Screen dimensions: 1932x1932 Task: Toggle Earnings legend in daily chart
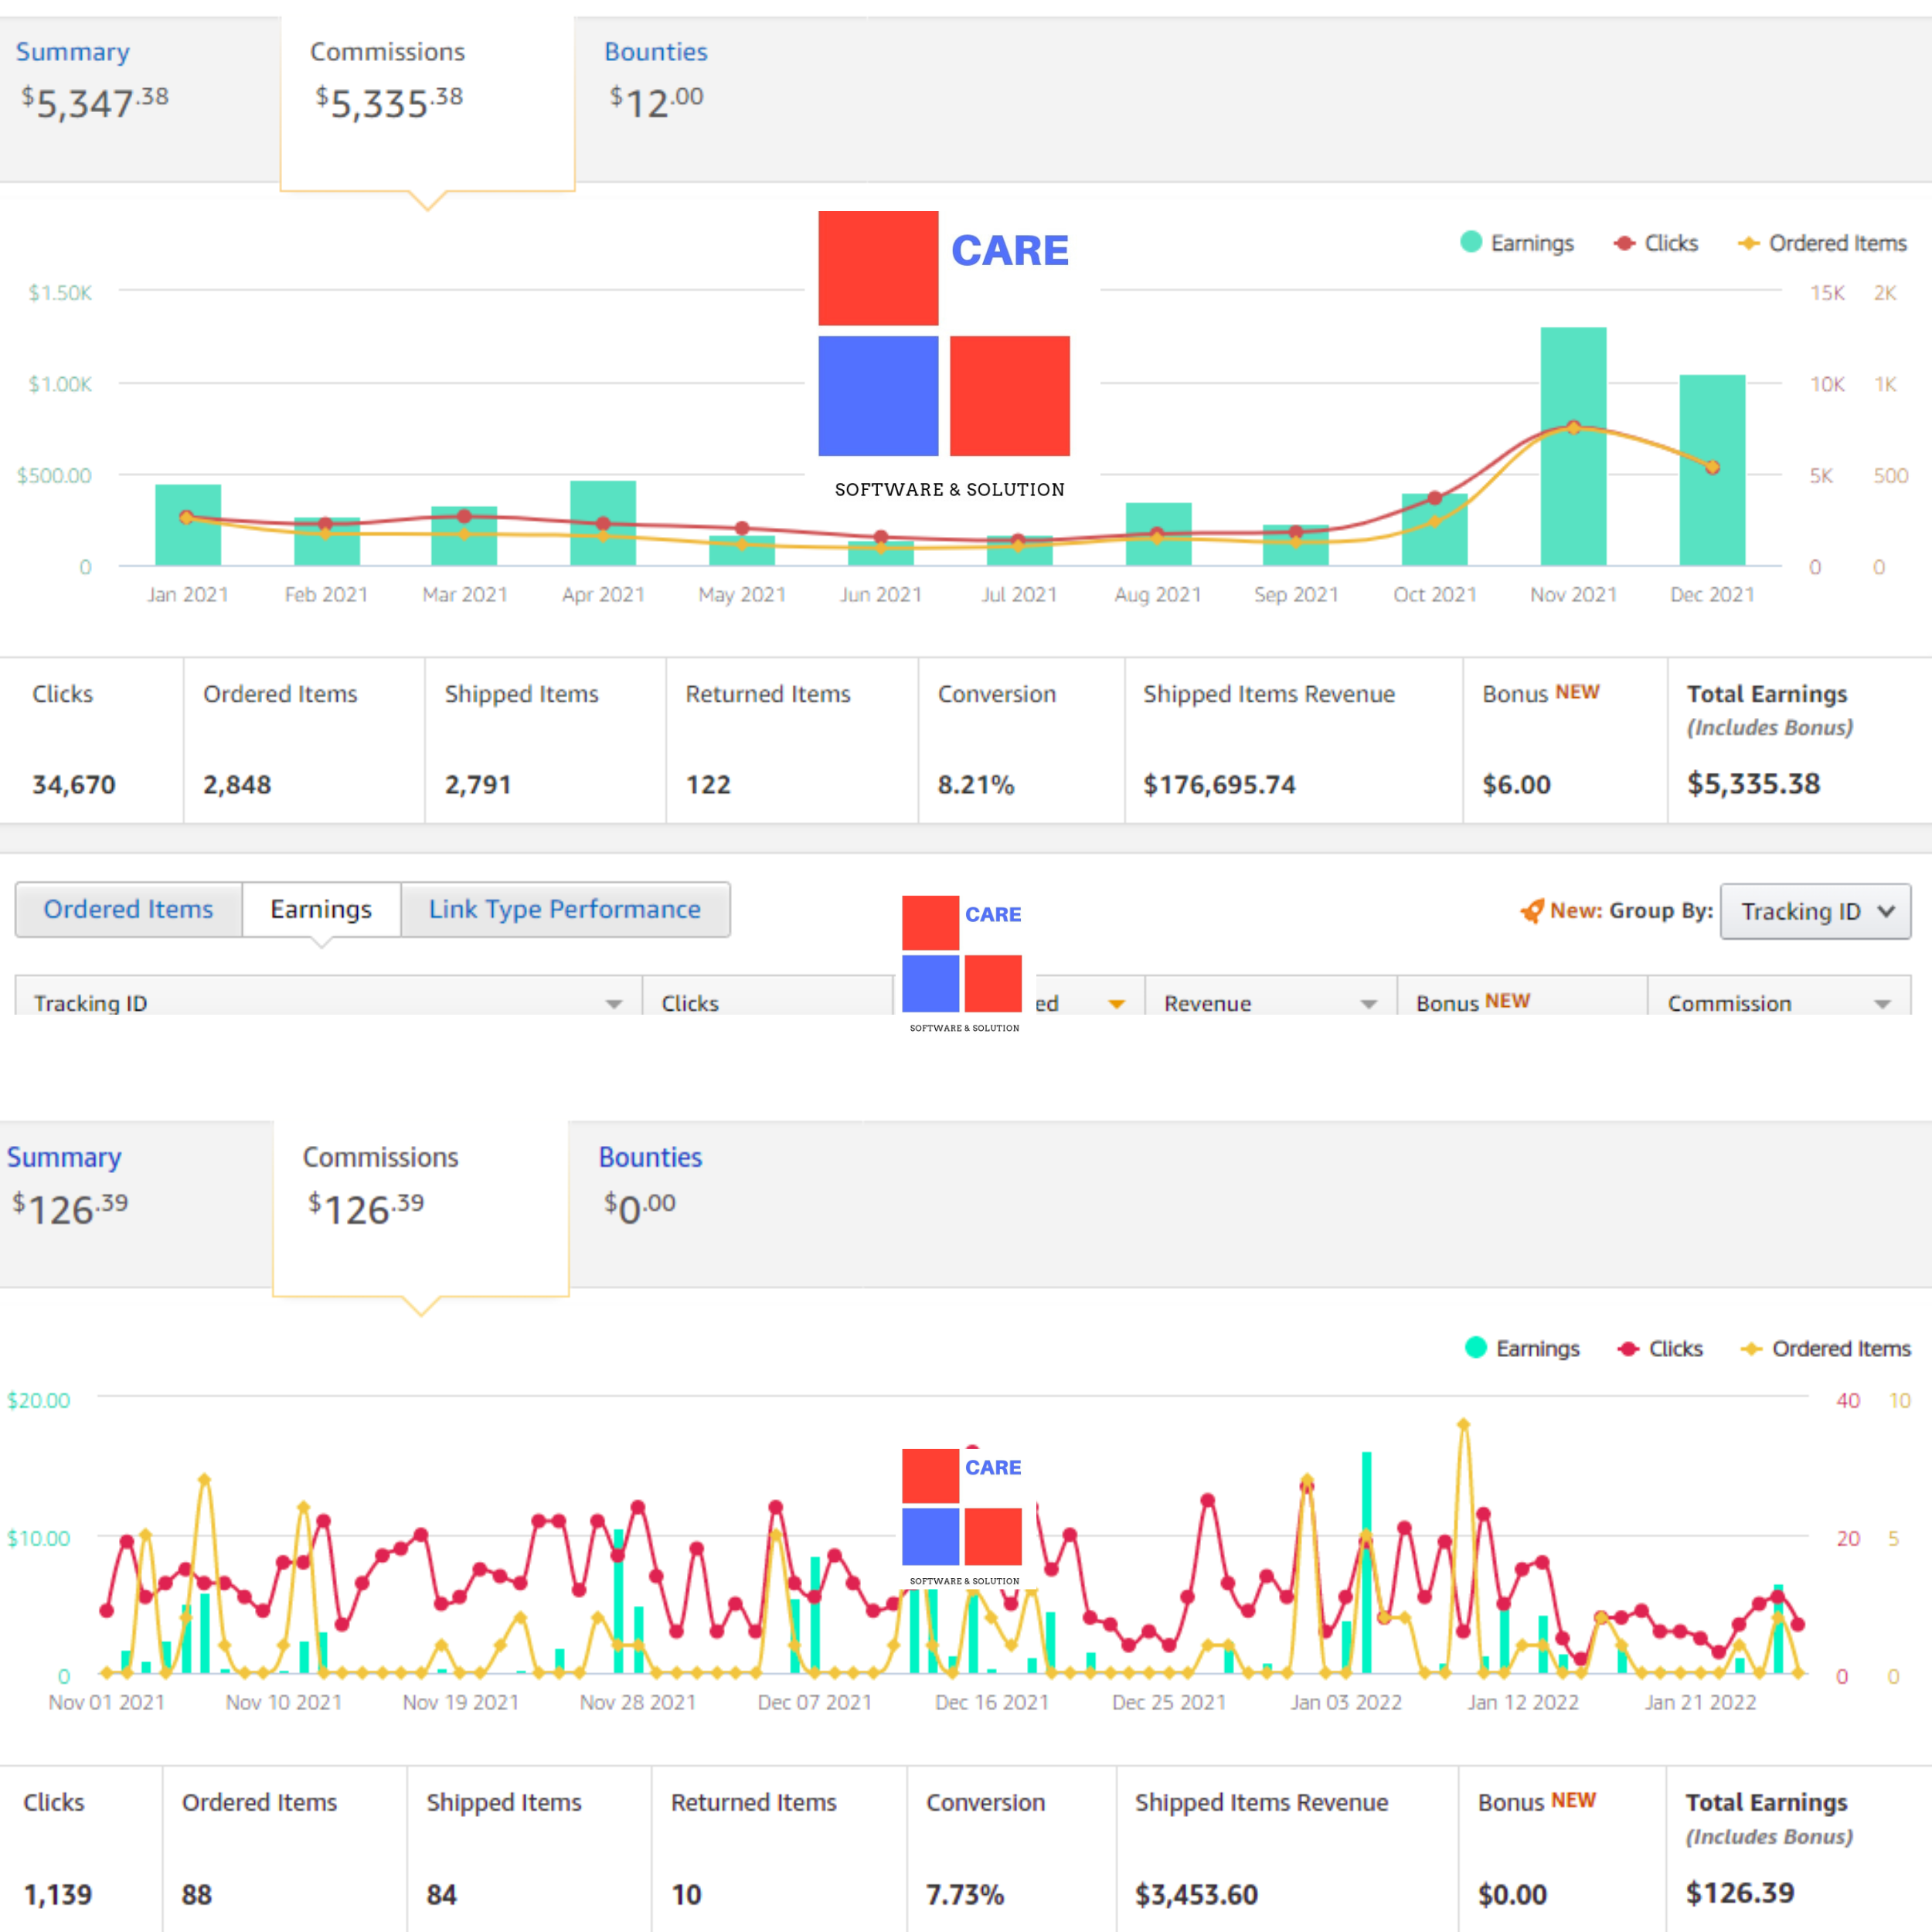1522,1348
